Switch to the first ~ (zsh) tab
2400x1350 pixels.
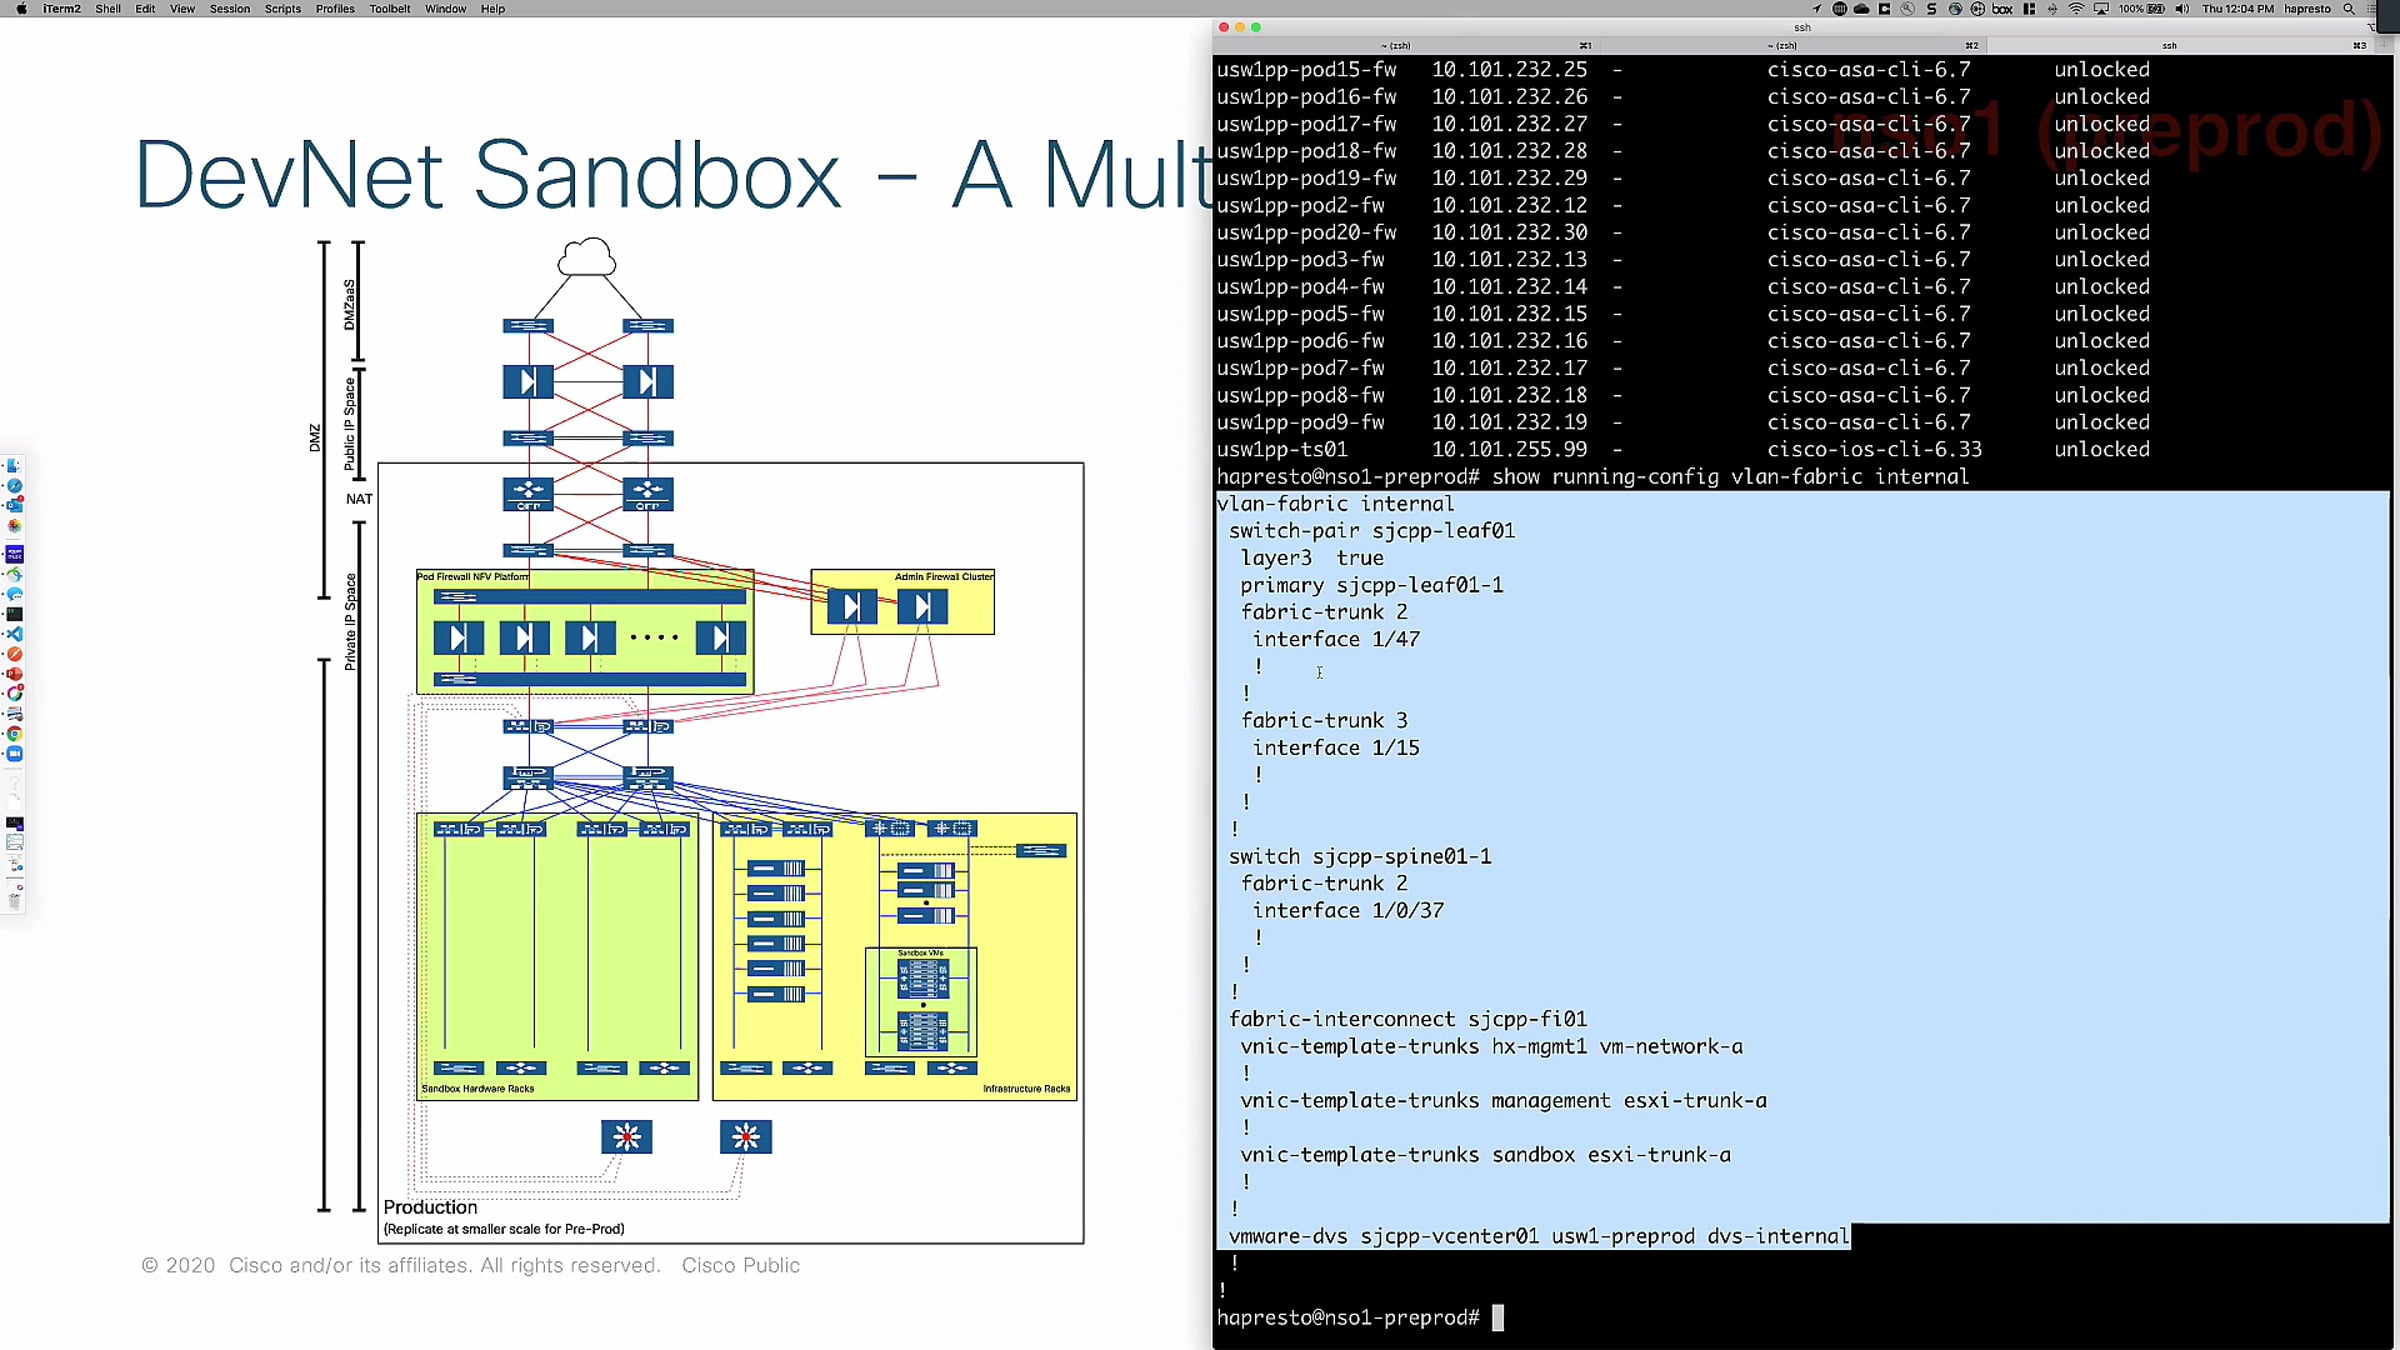[x=1404, y=45]
